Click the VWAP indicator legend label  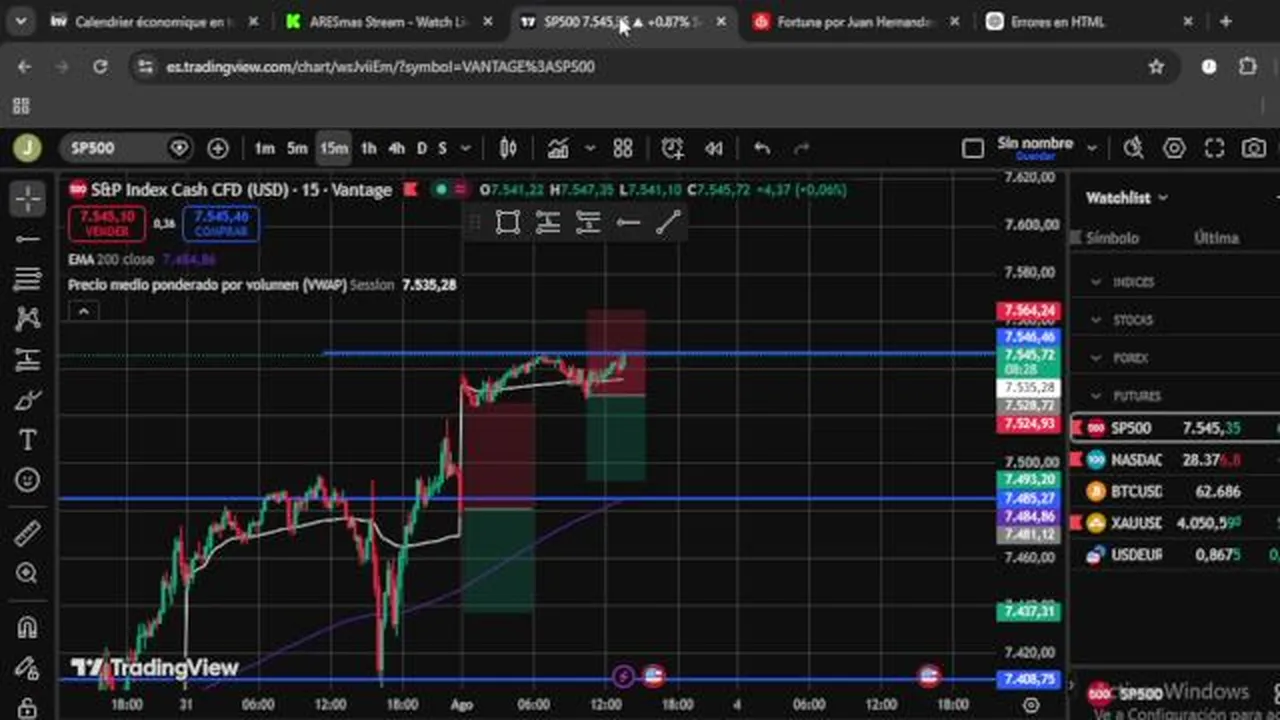click(207, 285)
